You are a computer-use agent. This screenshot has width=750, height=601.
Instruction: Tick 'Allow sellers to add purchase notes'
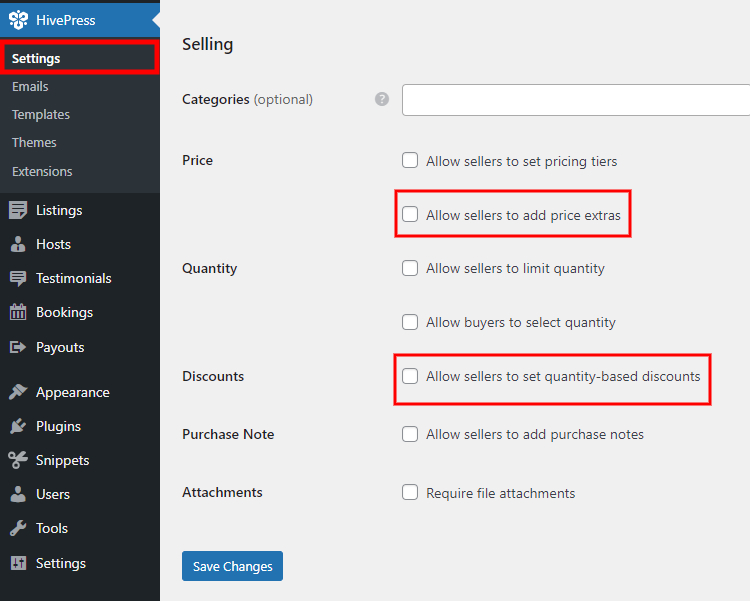pos(410,434)
